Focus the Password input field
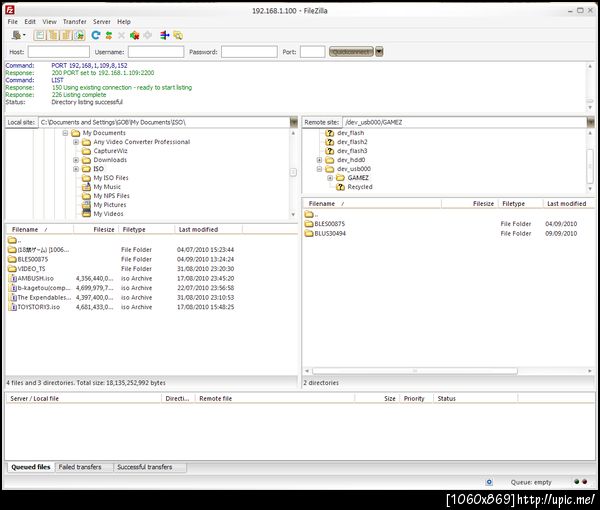The height and width of the screenshot is (510, 600). tap(249, 52)
